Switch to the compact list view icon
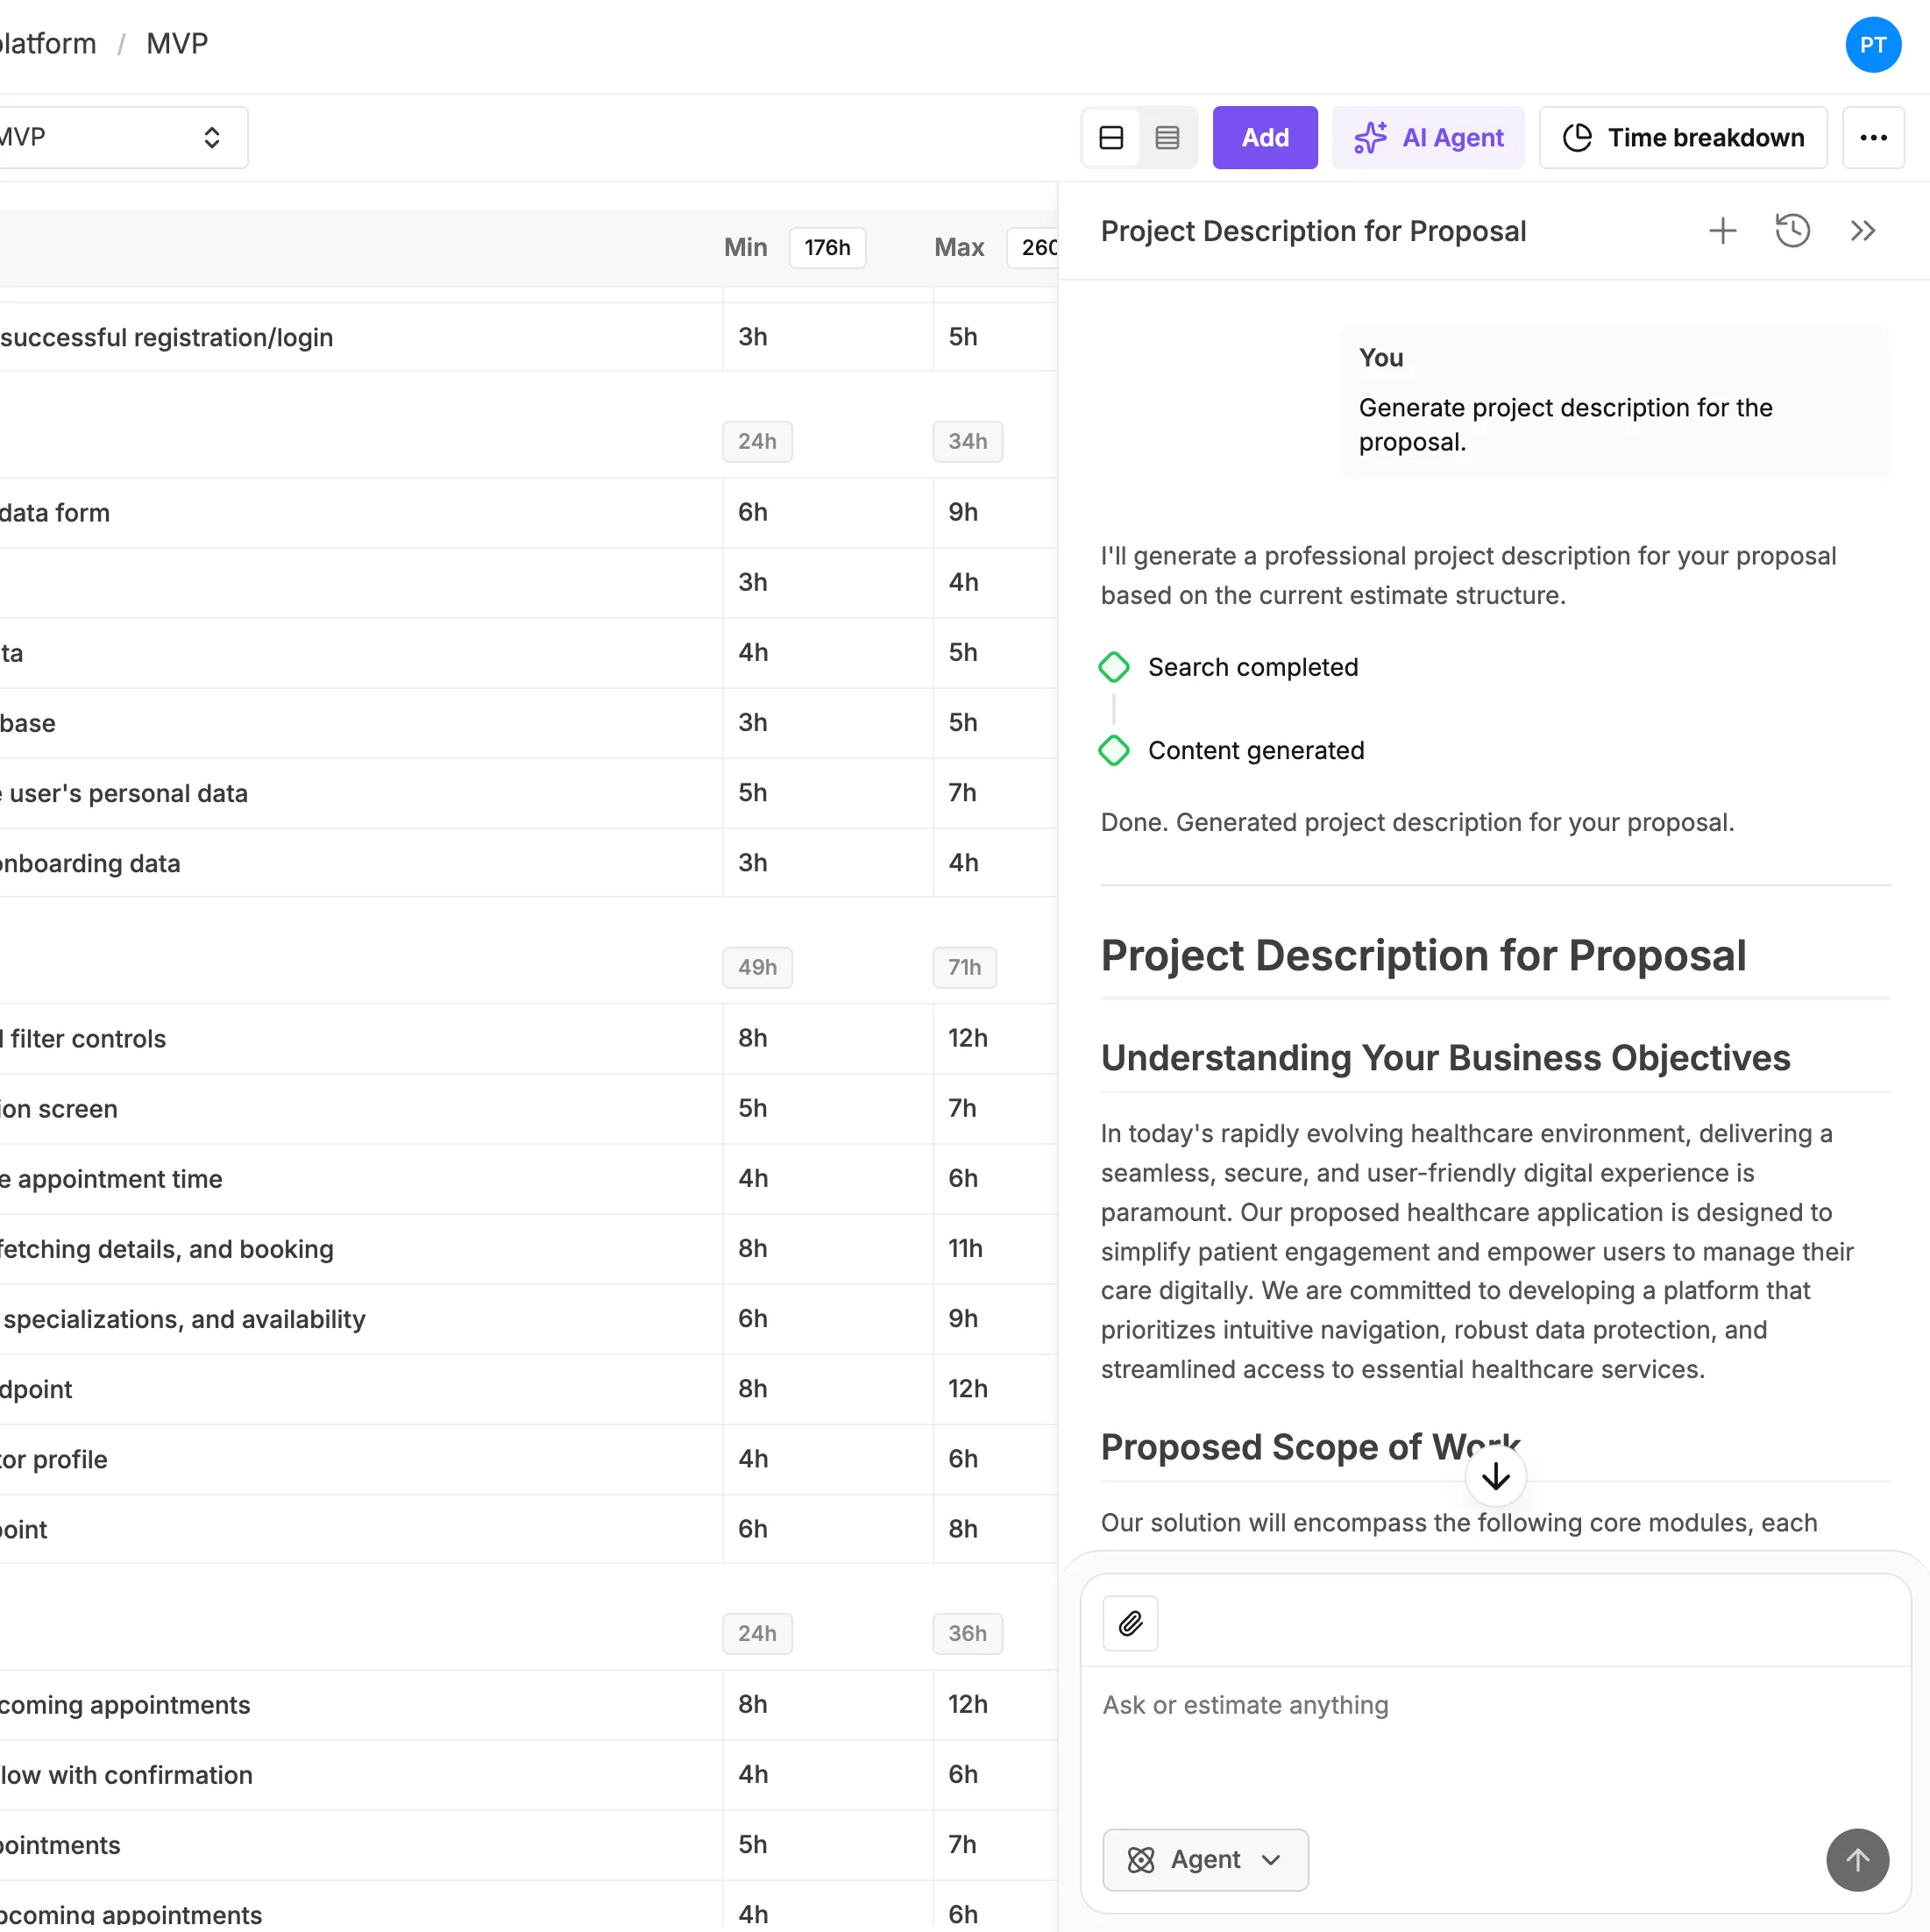1930x1932 pixels. [x=1167, y=138]
